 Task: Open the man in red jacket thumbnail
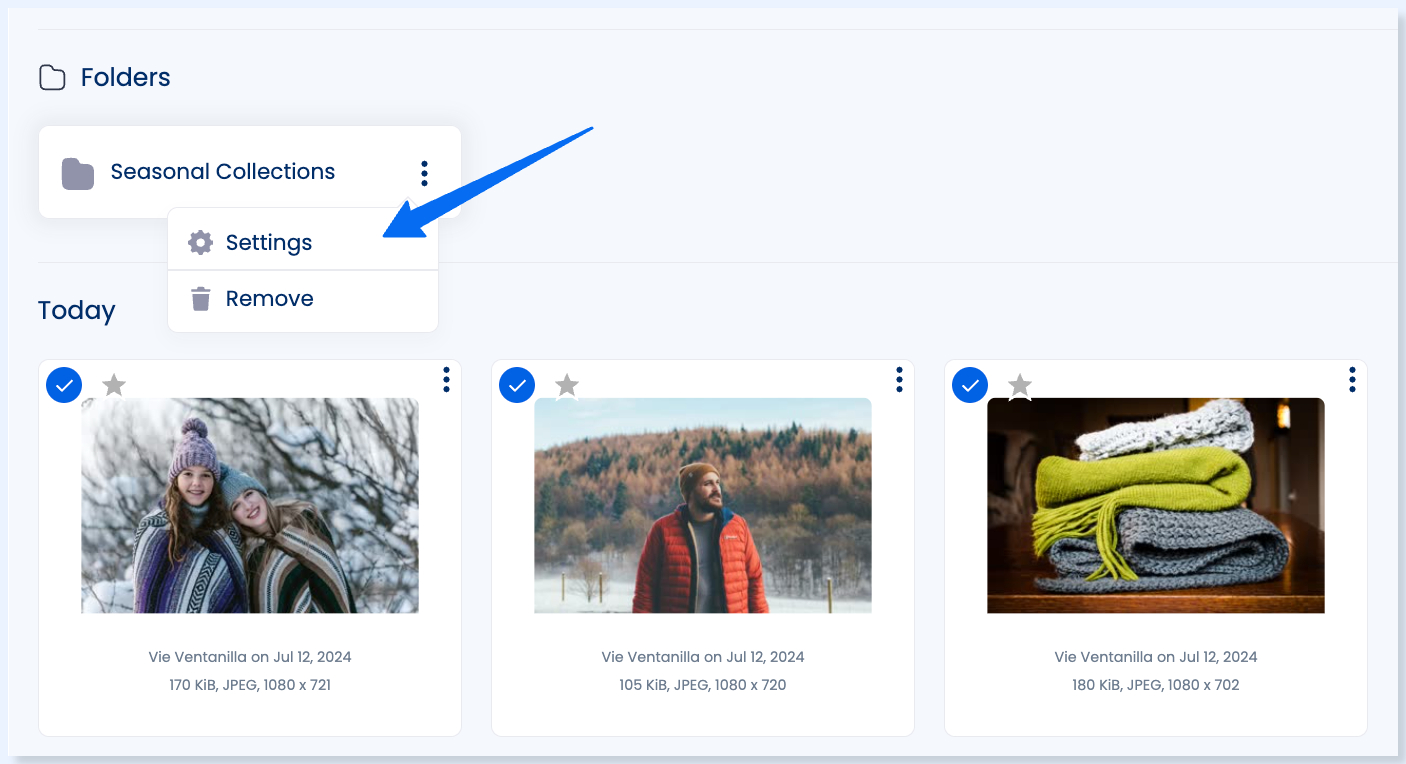[x=703, y=505]
